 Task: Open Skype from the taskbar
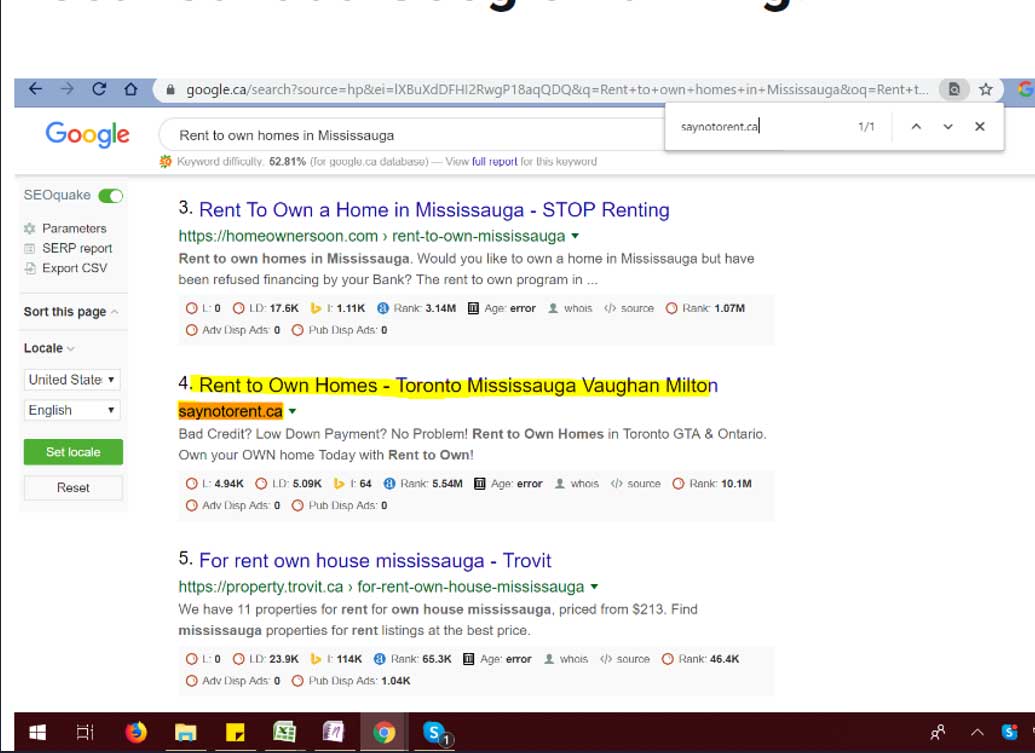point(434,733)
